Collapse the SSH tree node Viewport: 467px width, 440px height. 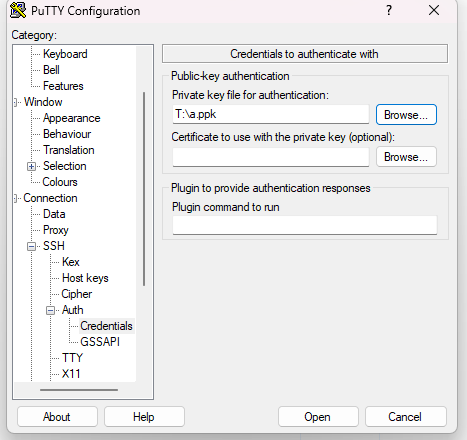click(x=31, y=246)
